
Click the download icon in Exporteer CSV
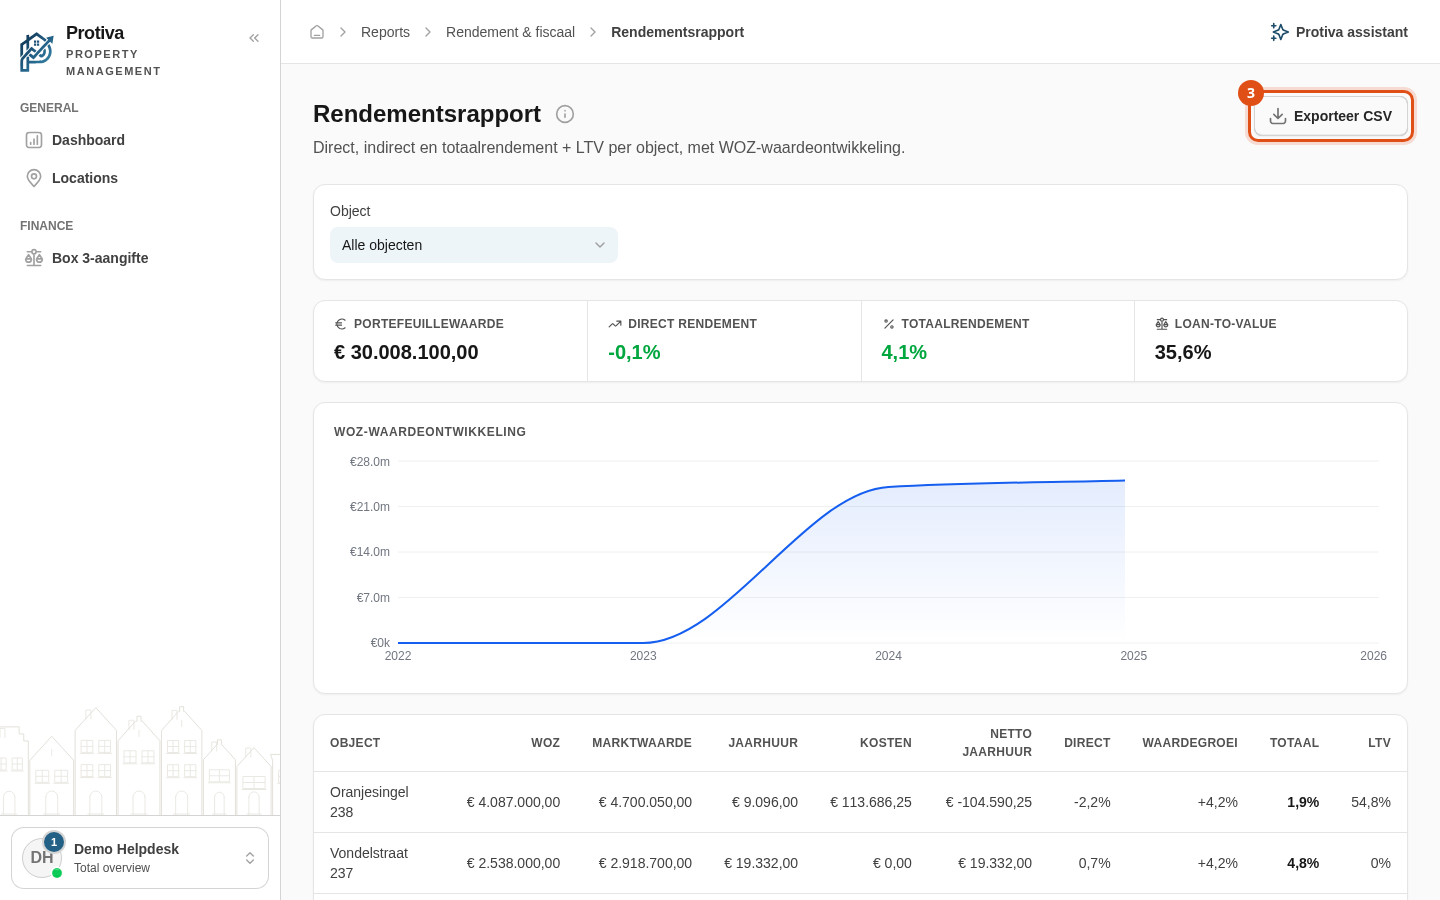pyautogui.click(x=1278, y=116)
